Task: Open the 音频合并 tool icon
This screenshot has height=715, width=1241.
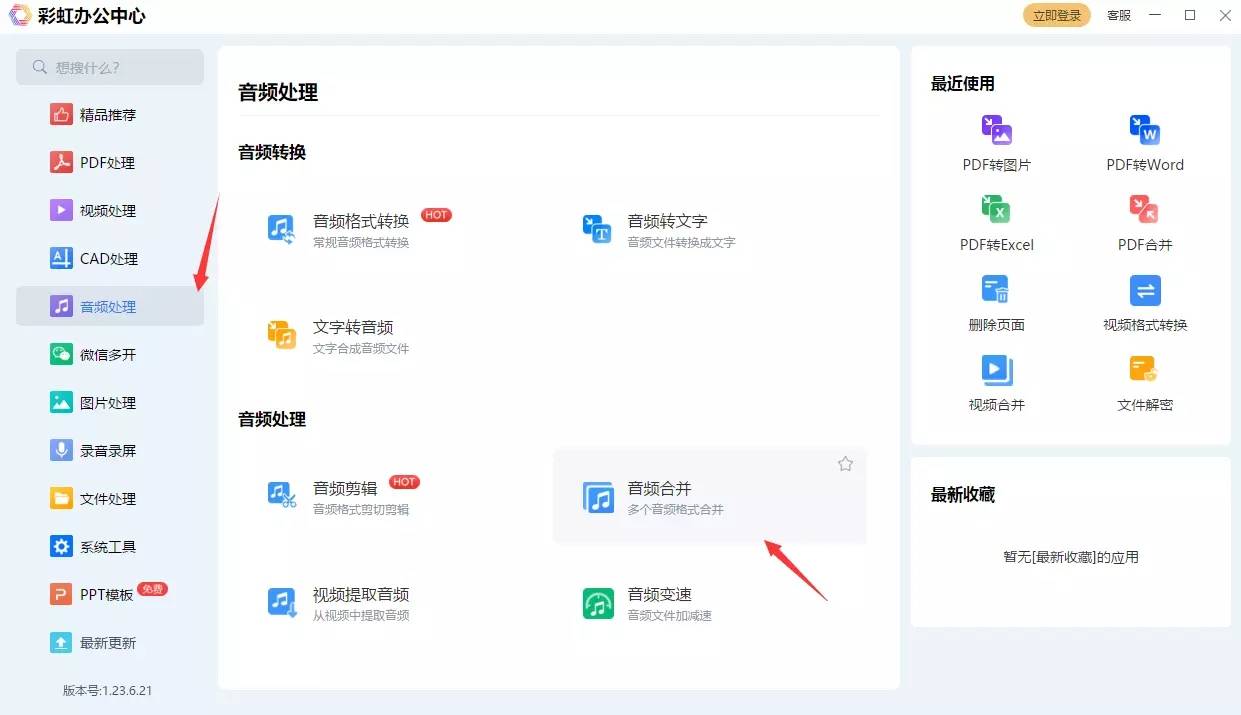Action: [x=597, y=497]
